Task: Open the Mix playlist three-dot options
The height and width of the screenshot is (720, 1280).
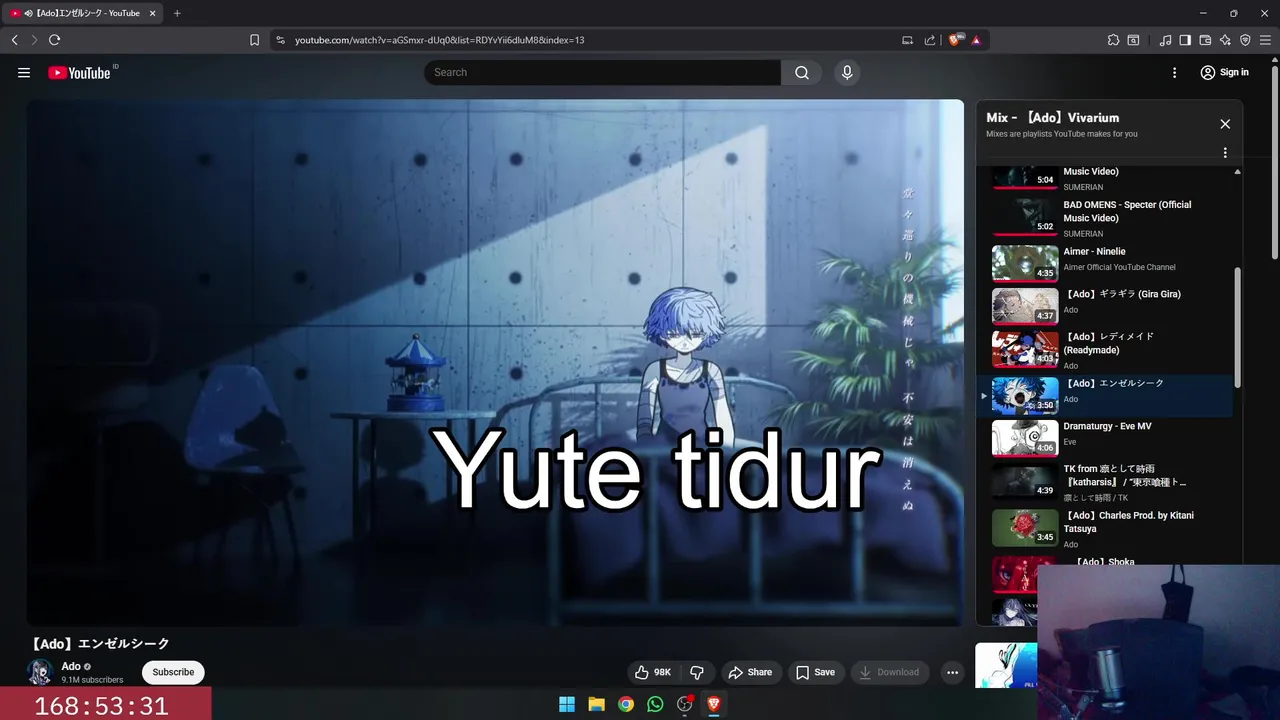Action: pos(1225,153)
